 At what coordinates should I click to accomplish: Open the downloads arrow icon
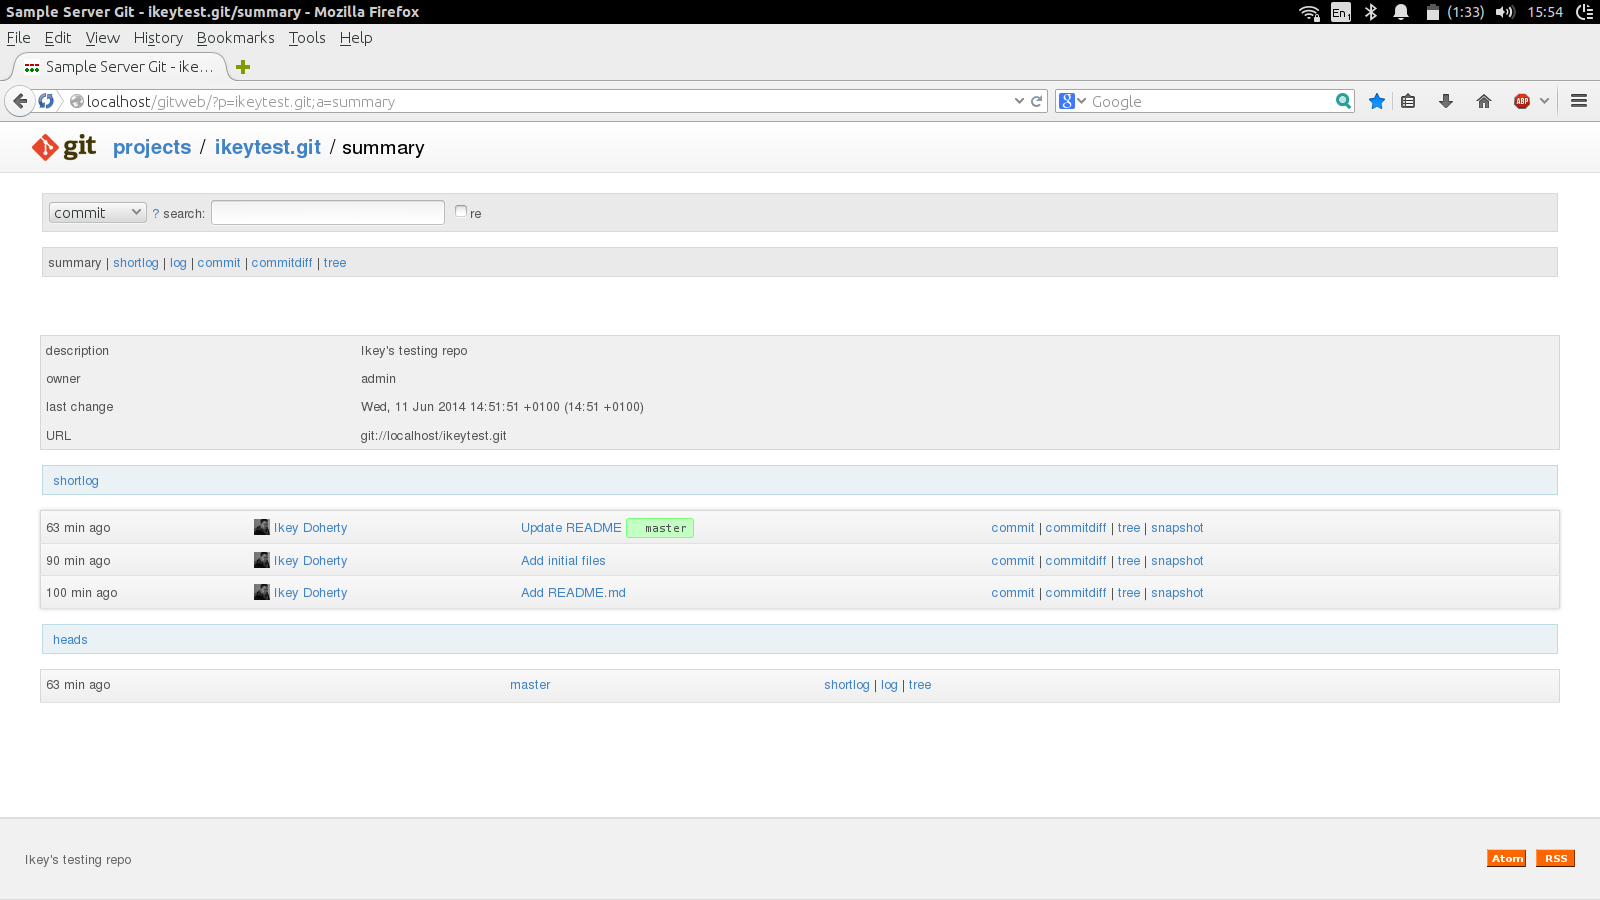point(1446,101)
